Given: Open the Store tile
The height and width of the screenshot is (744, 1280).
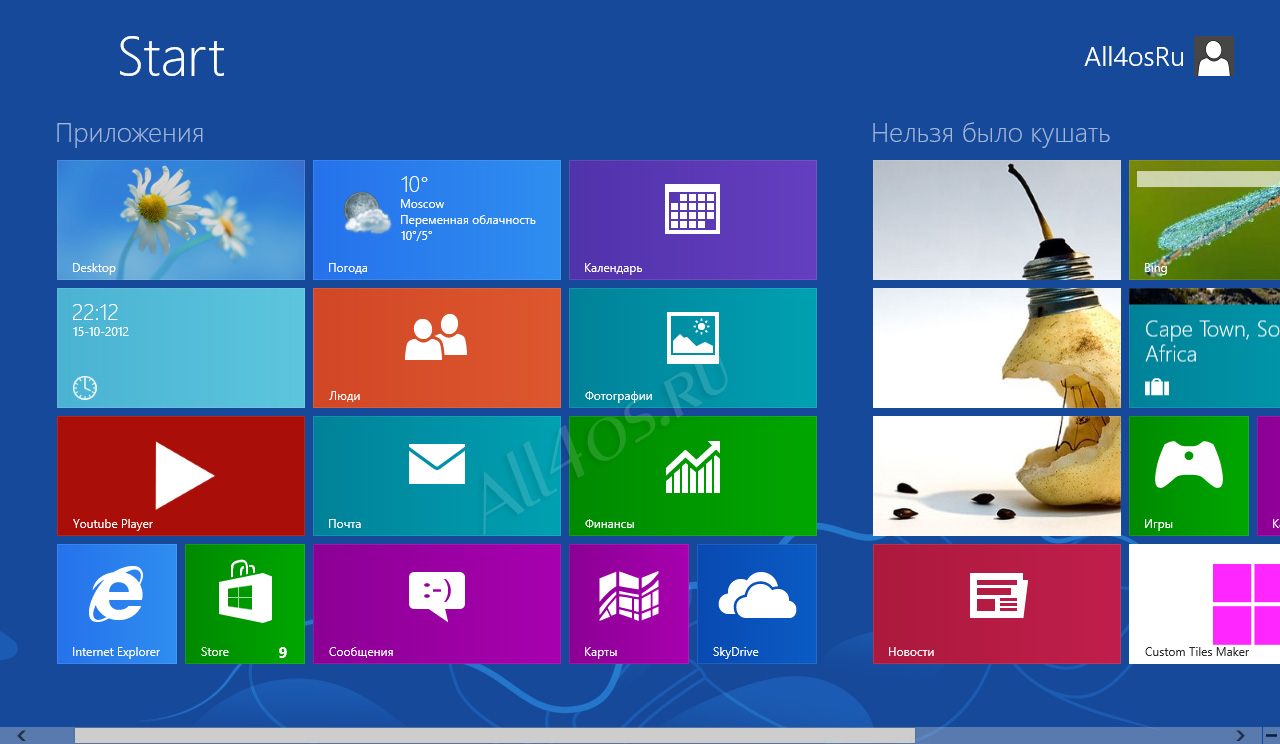Looking at the screenshot, I should 245,604.
